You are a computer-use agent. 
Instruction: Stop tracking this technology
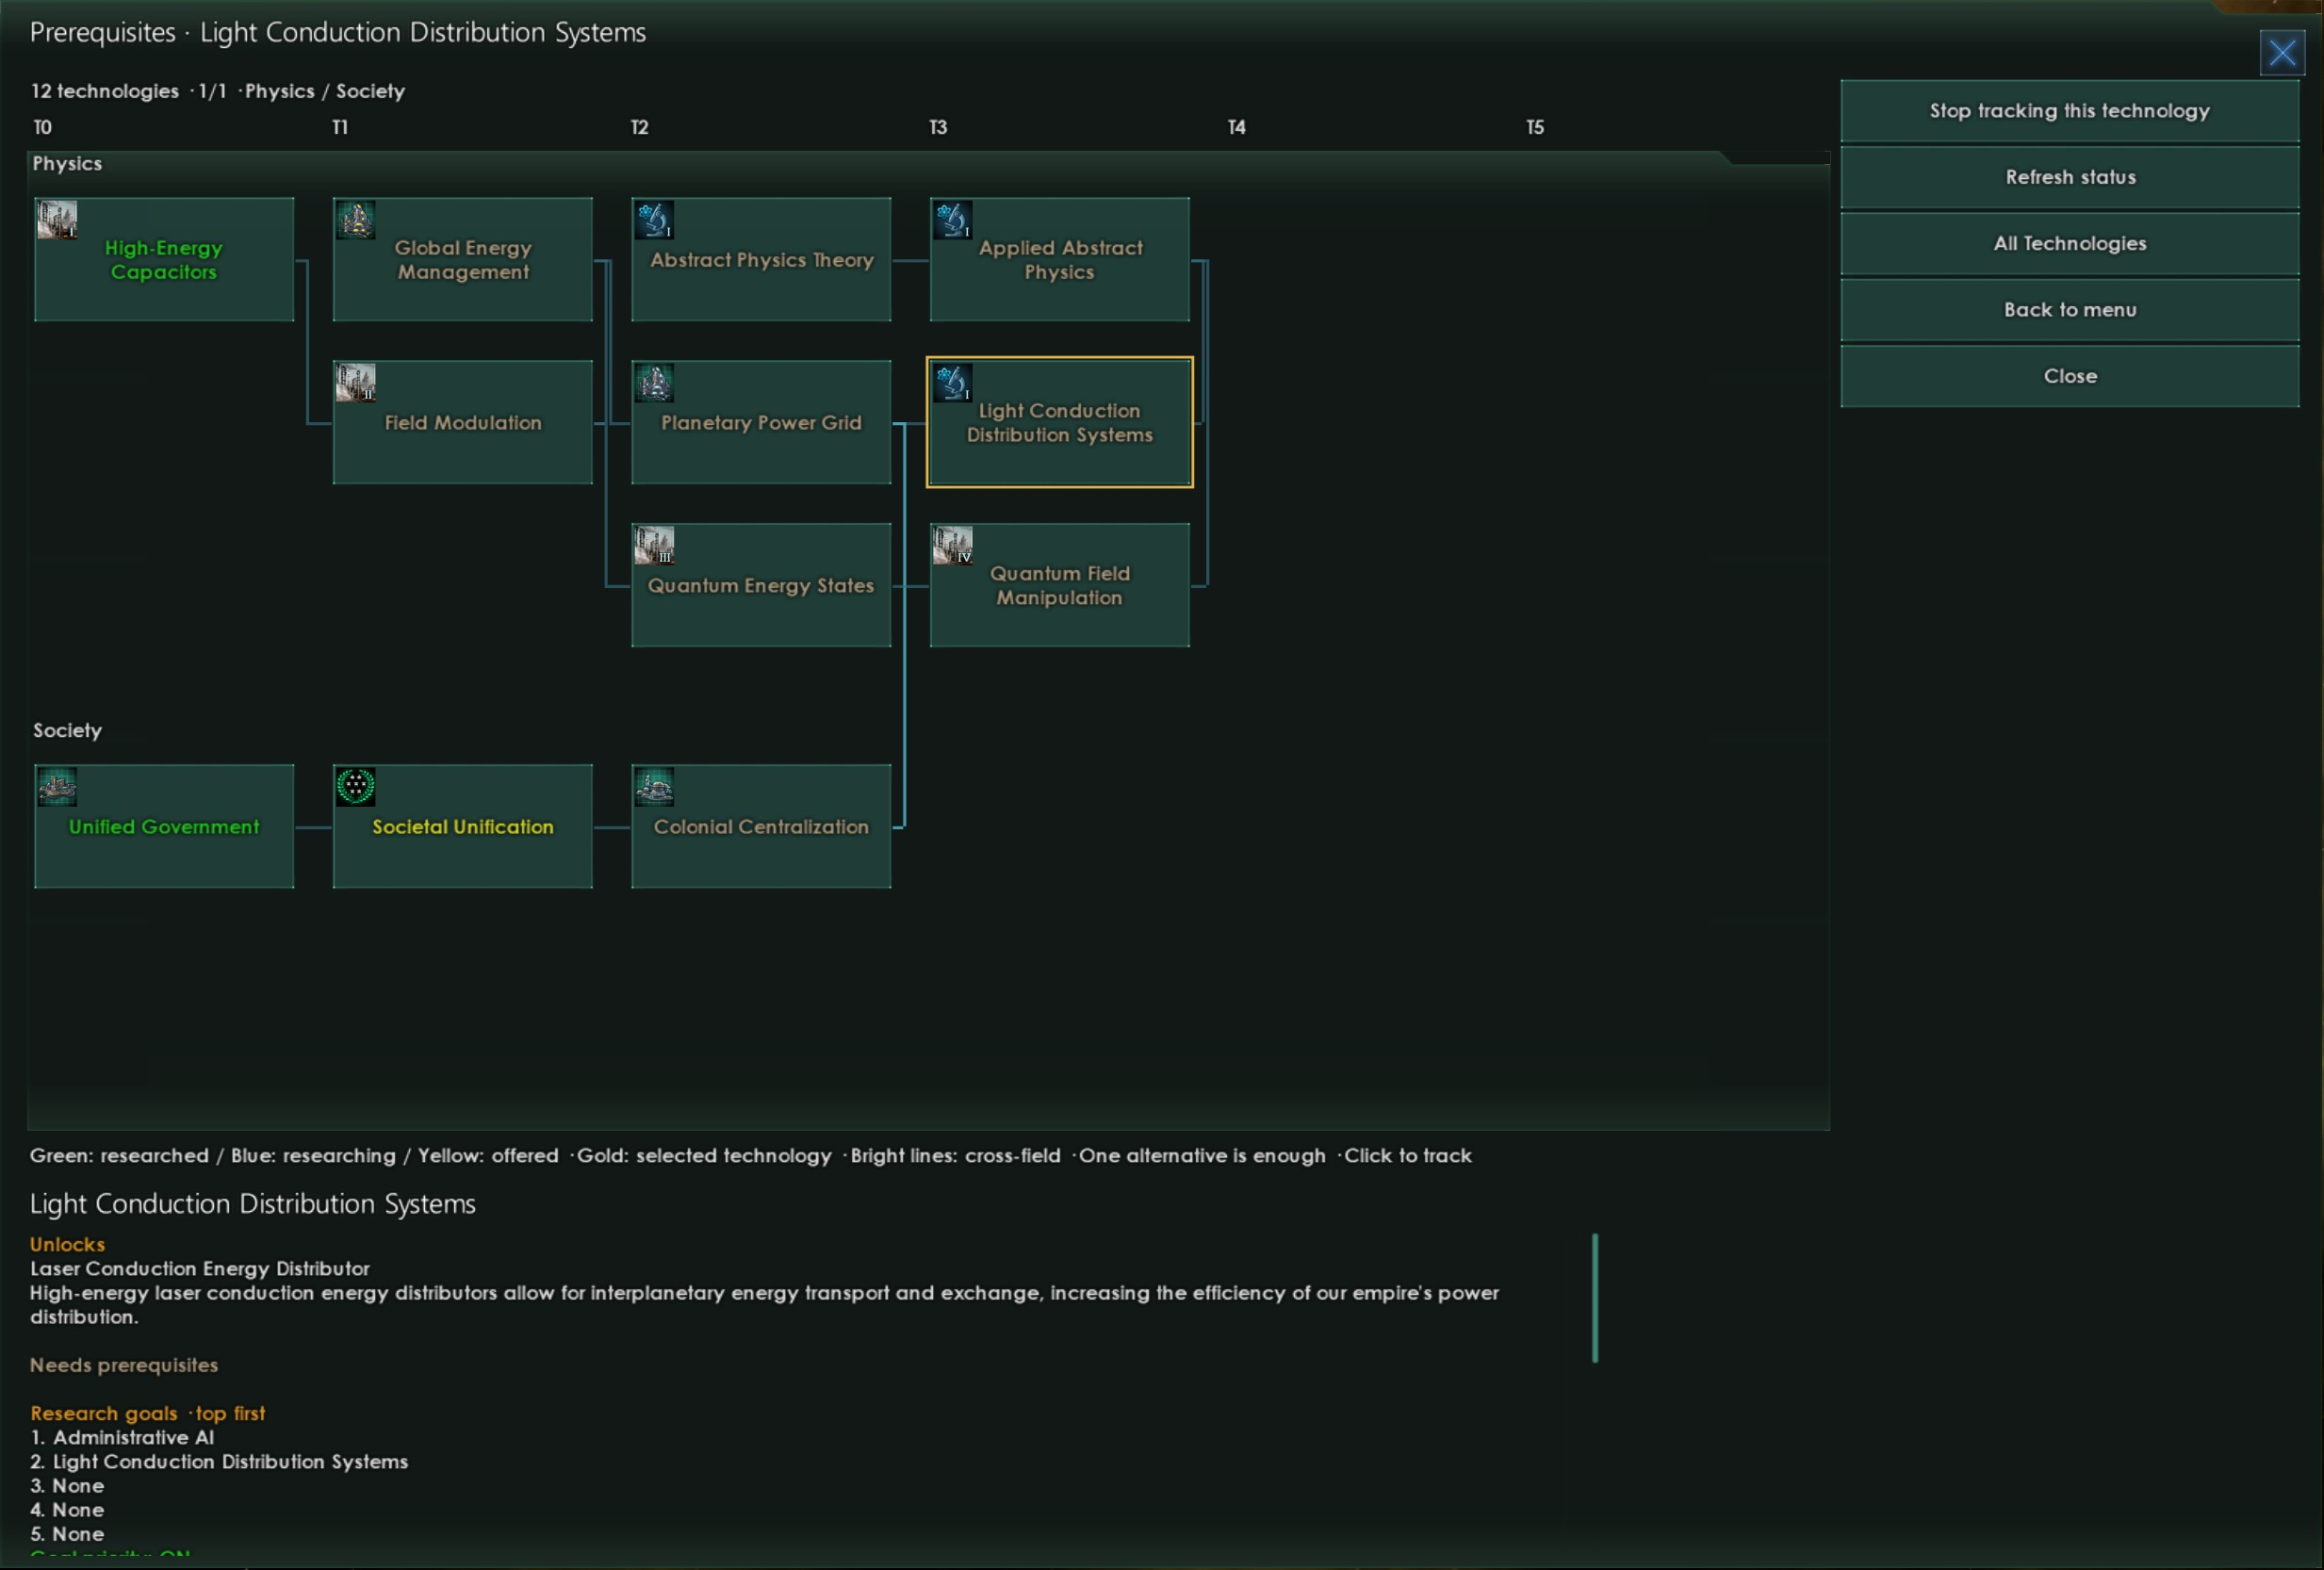point(2069,111)
